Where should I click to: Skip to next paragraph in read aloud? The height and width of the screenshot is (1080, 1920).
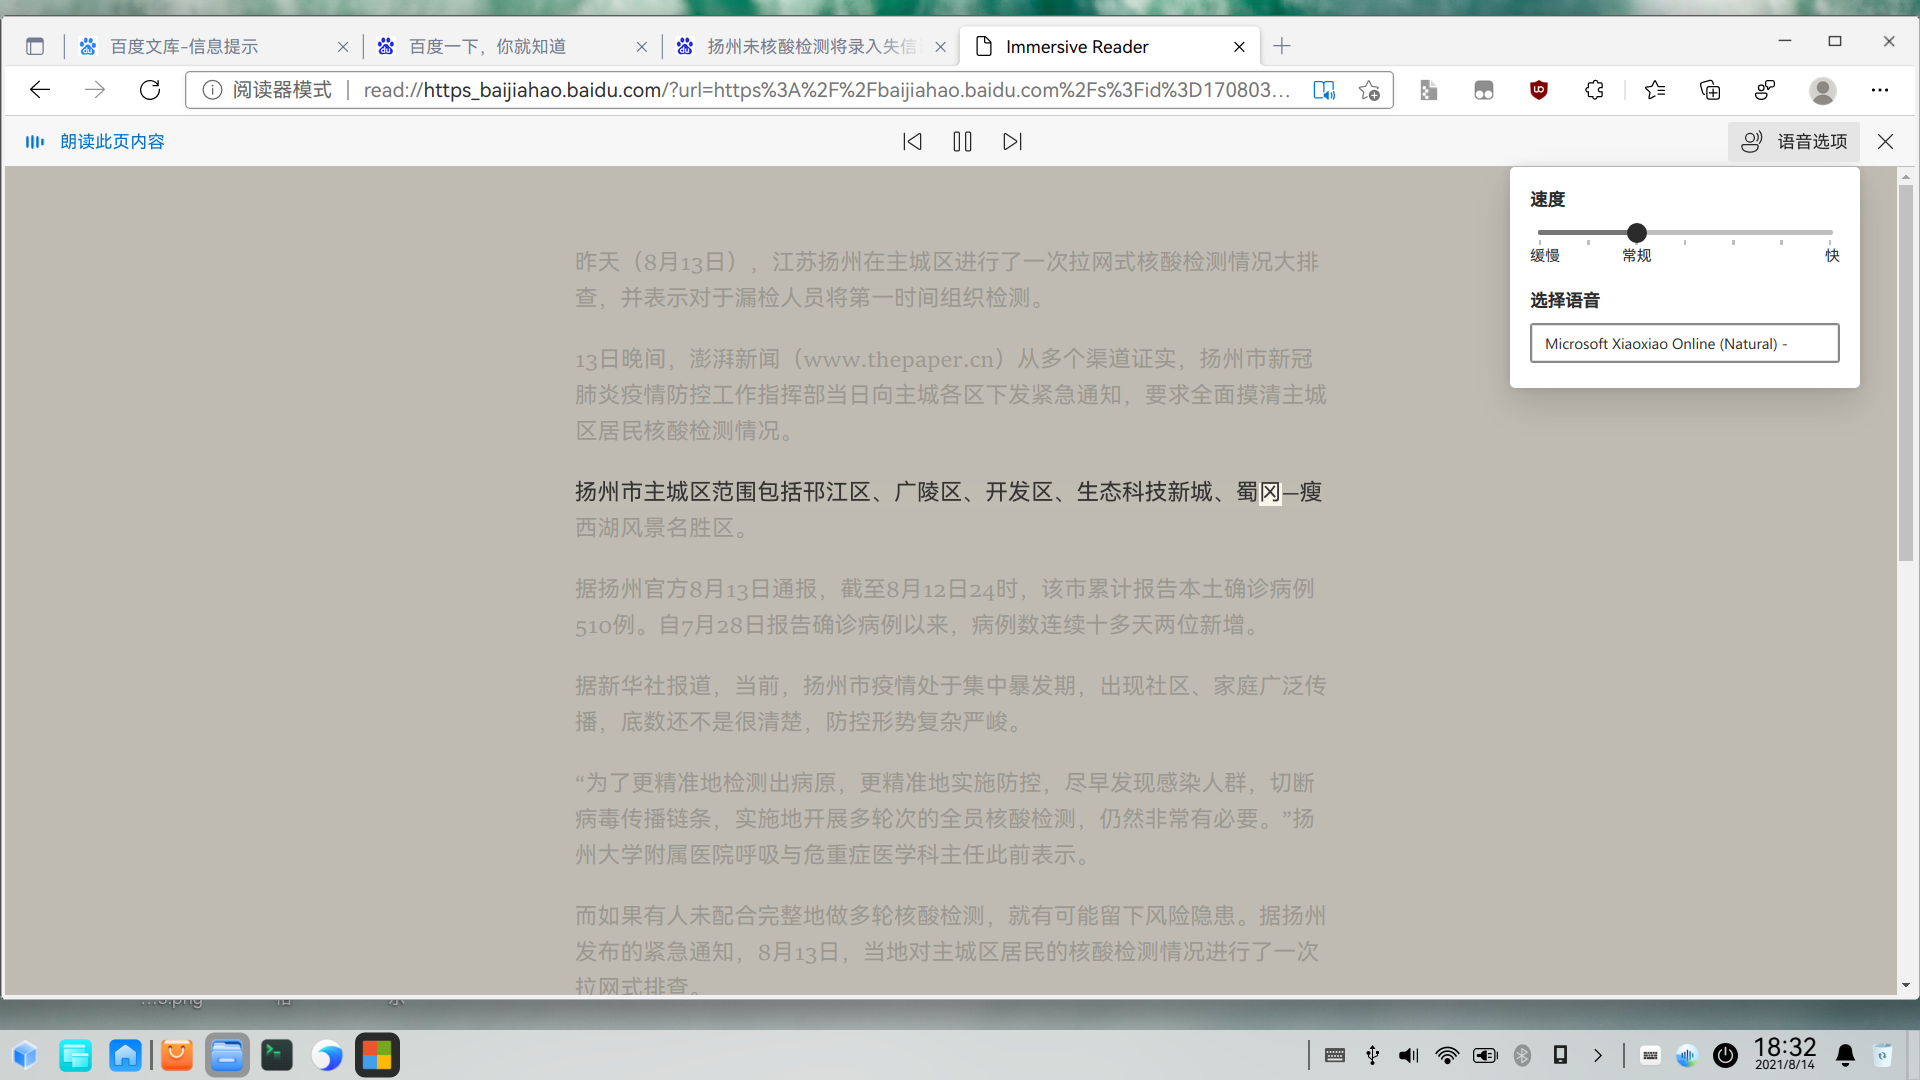click(1012, 142)
